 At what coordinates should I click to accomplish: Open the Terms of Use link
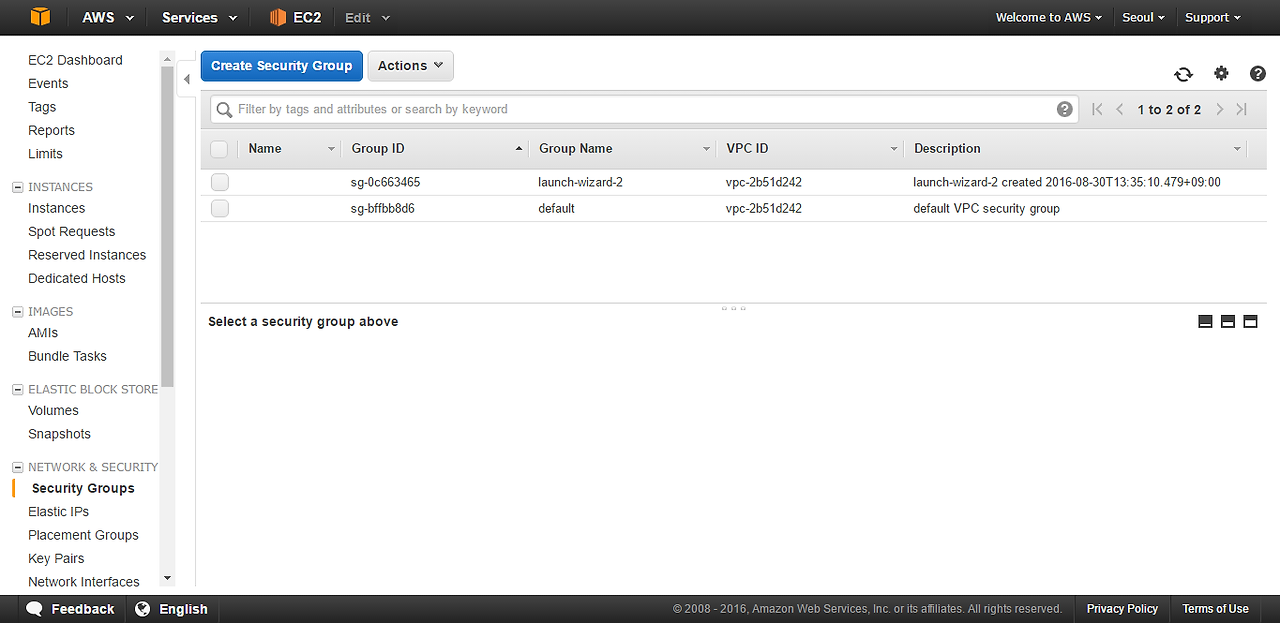coord(1215,609)
